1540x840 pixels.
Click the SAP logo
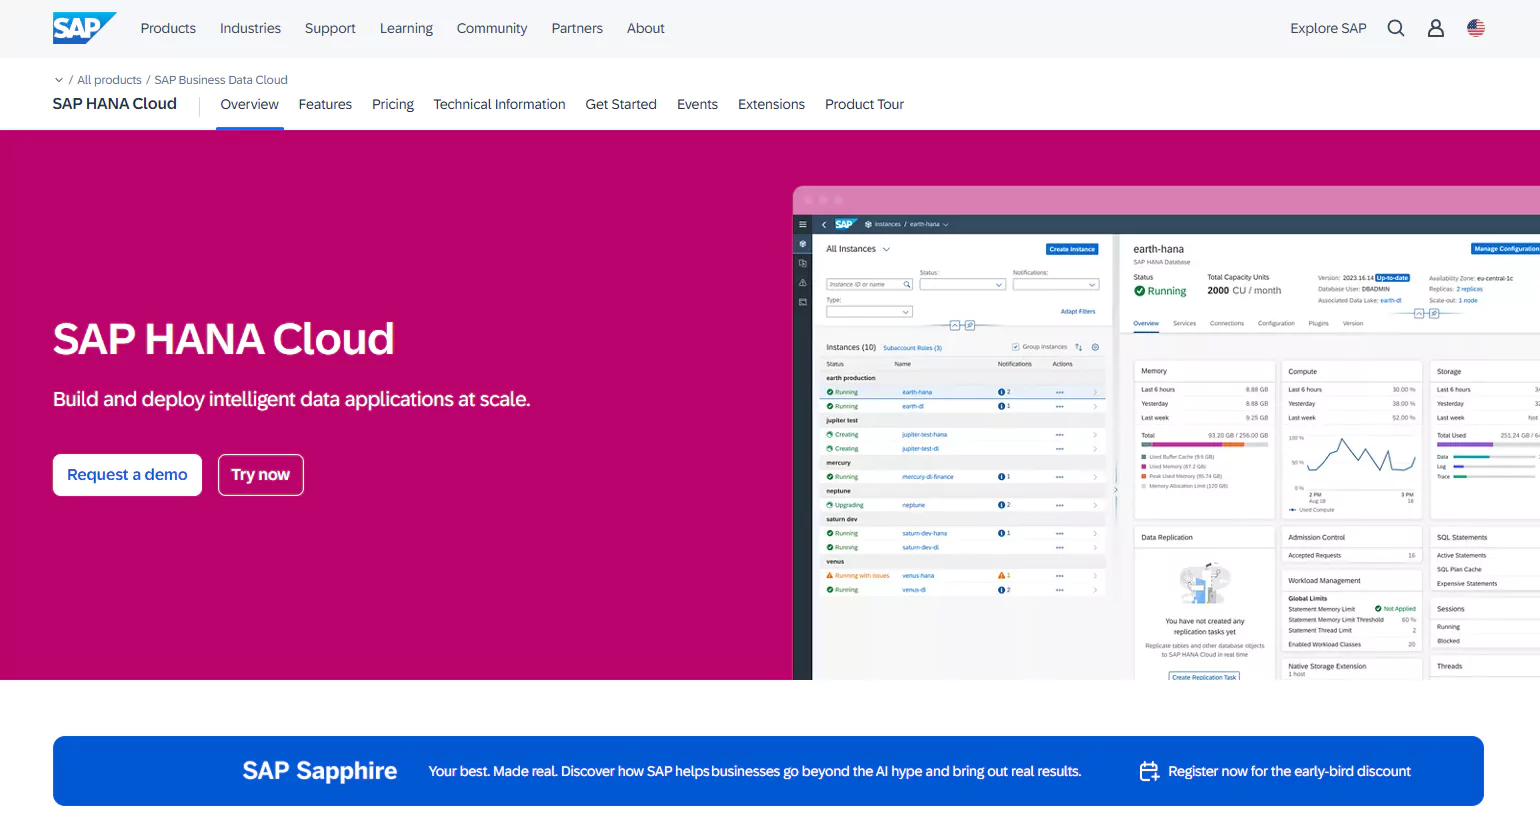[x=83, y=28]
